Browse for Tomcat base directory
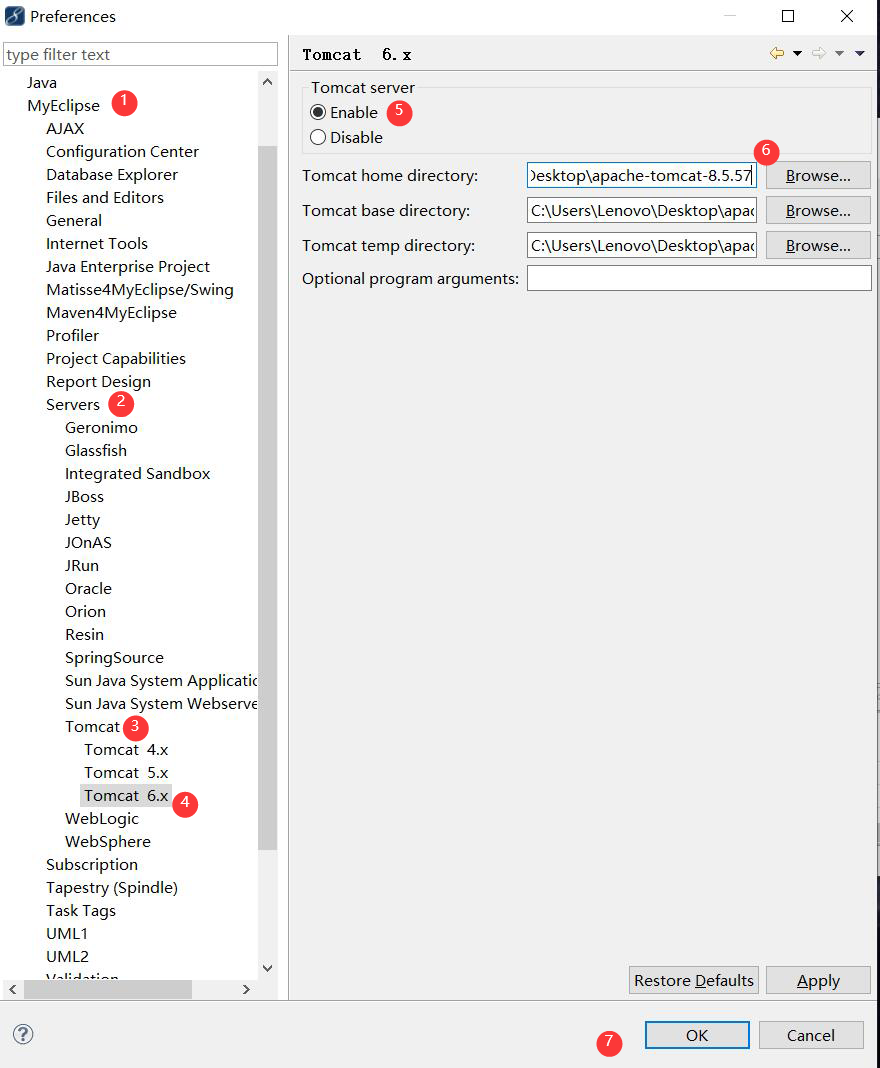This screenshot has height=1068, width=880. pyautogui.click(x=818, y=210)
